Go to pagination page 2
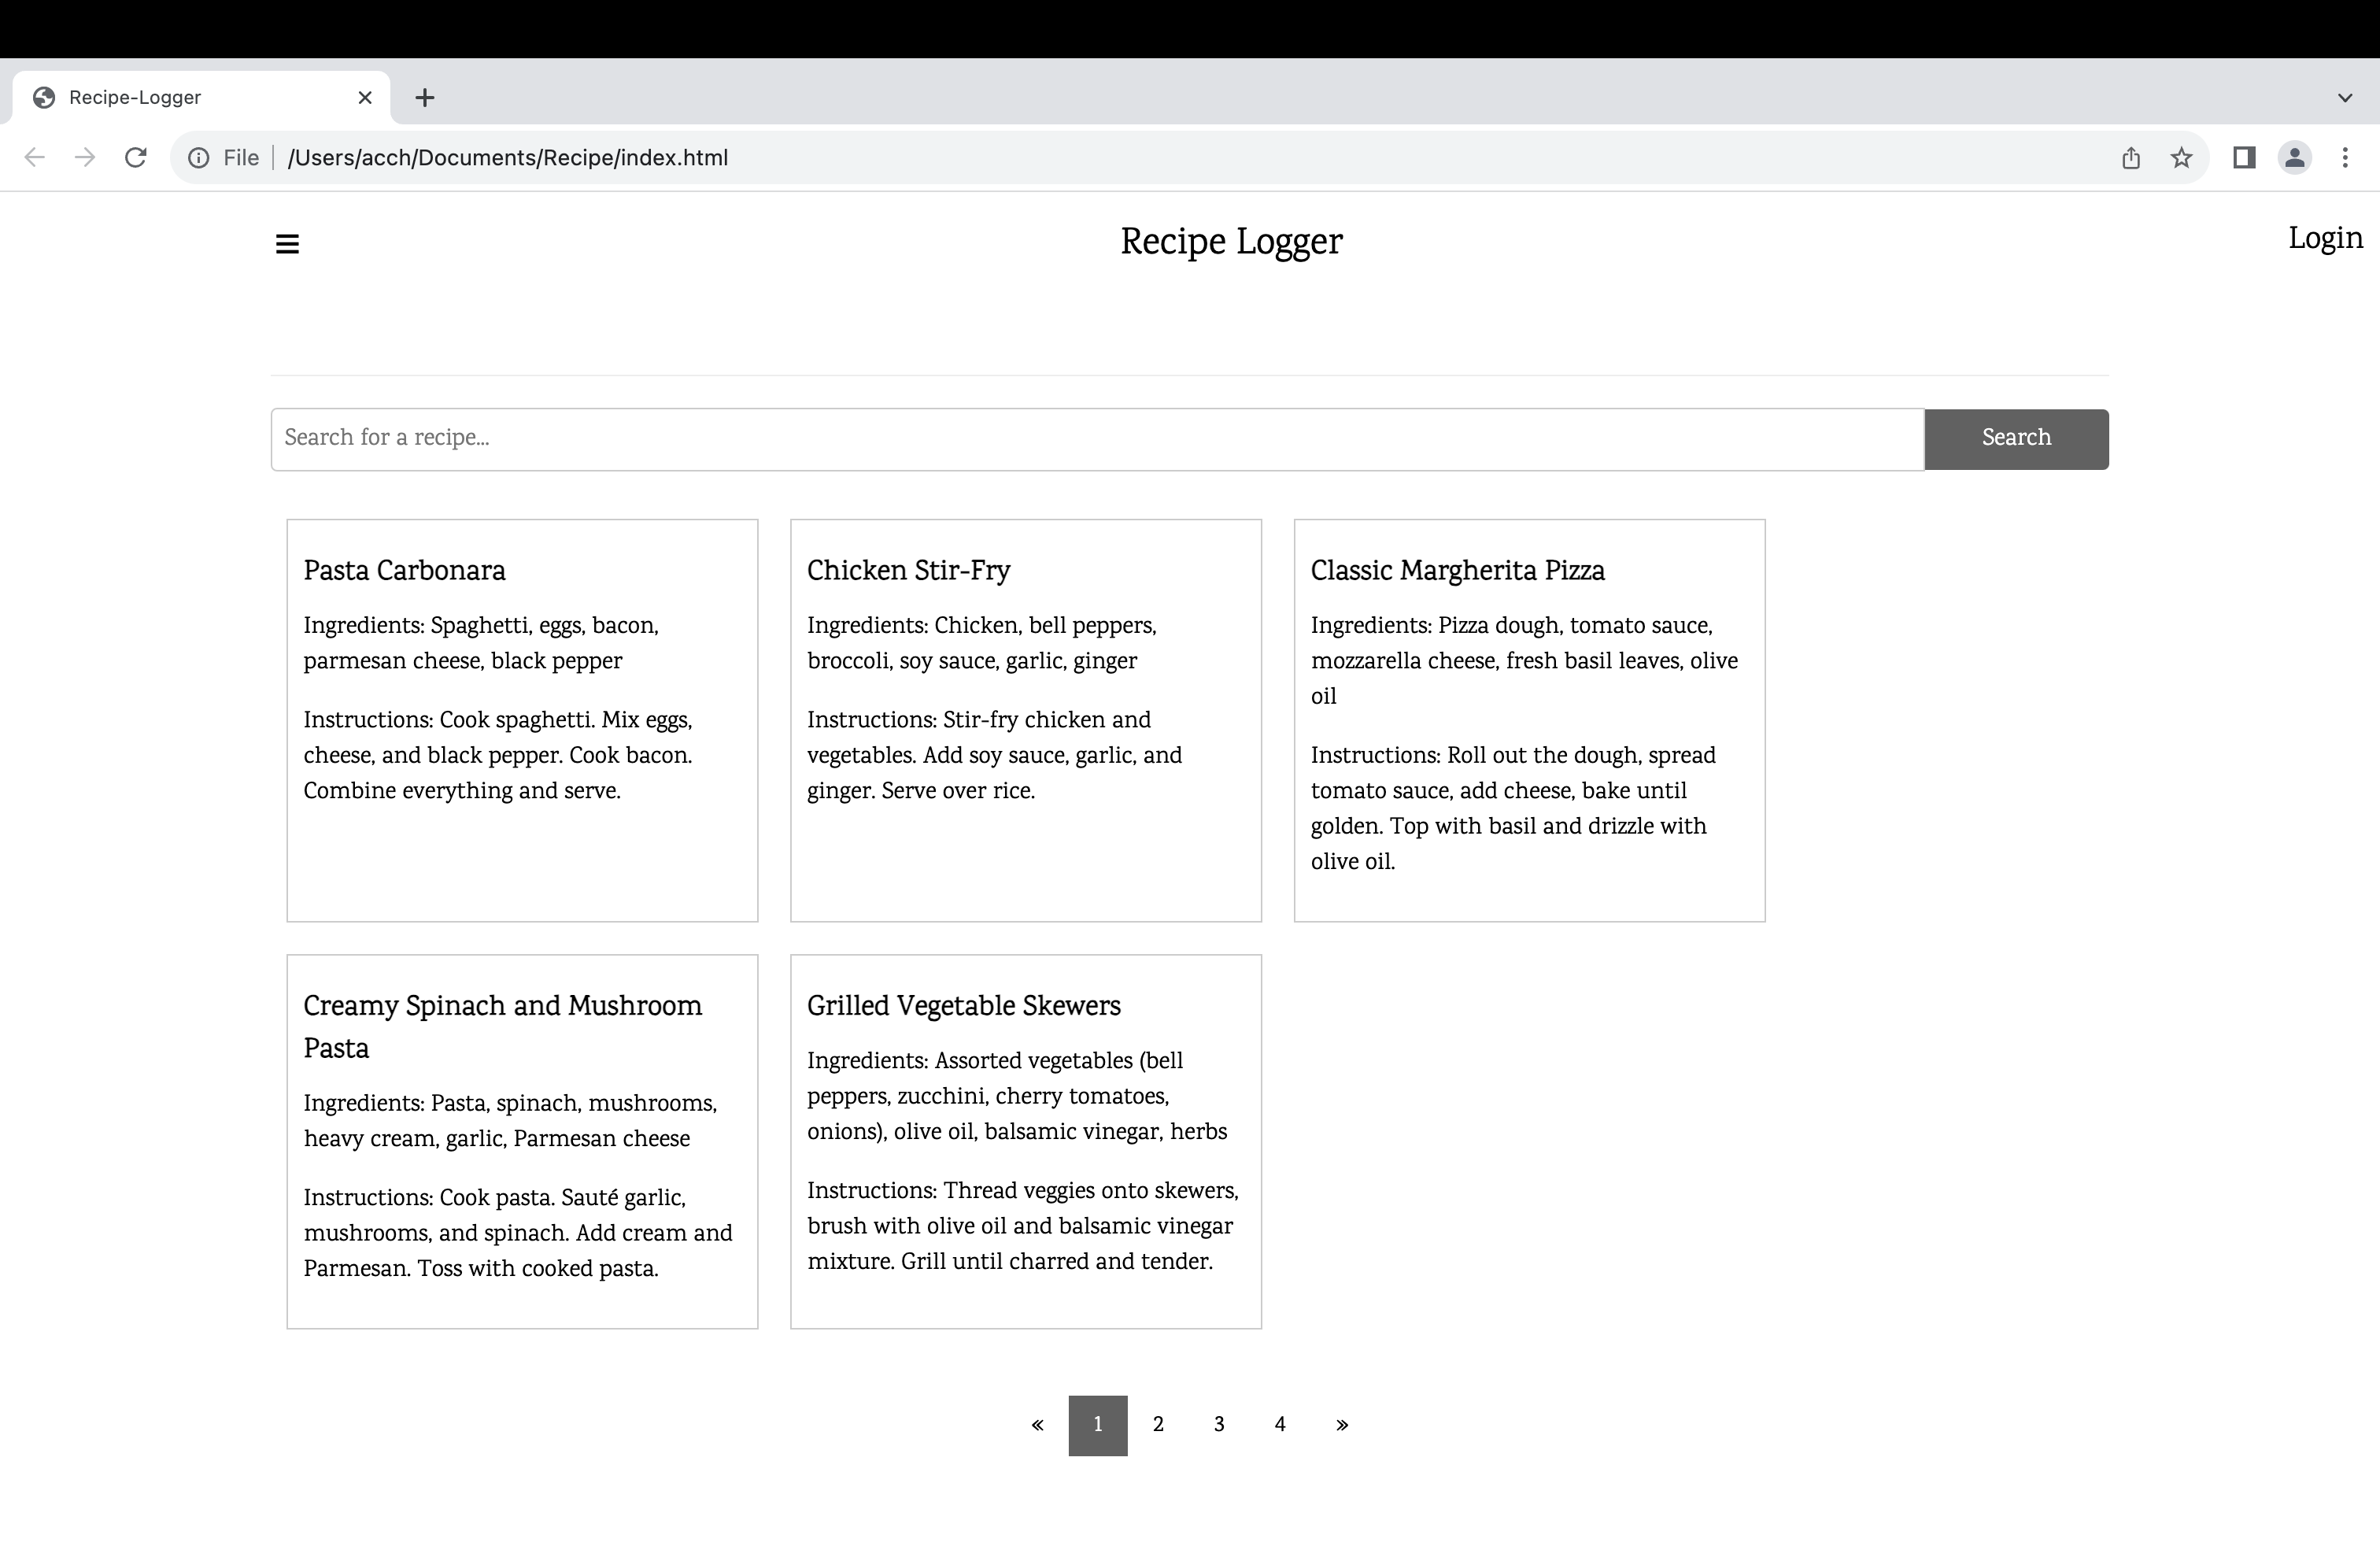Screen dimensions: 2380x1546 [1158, 1424]
